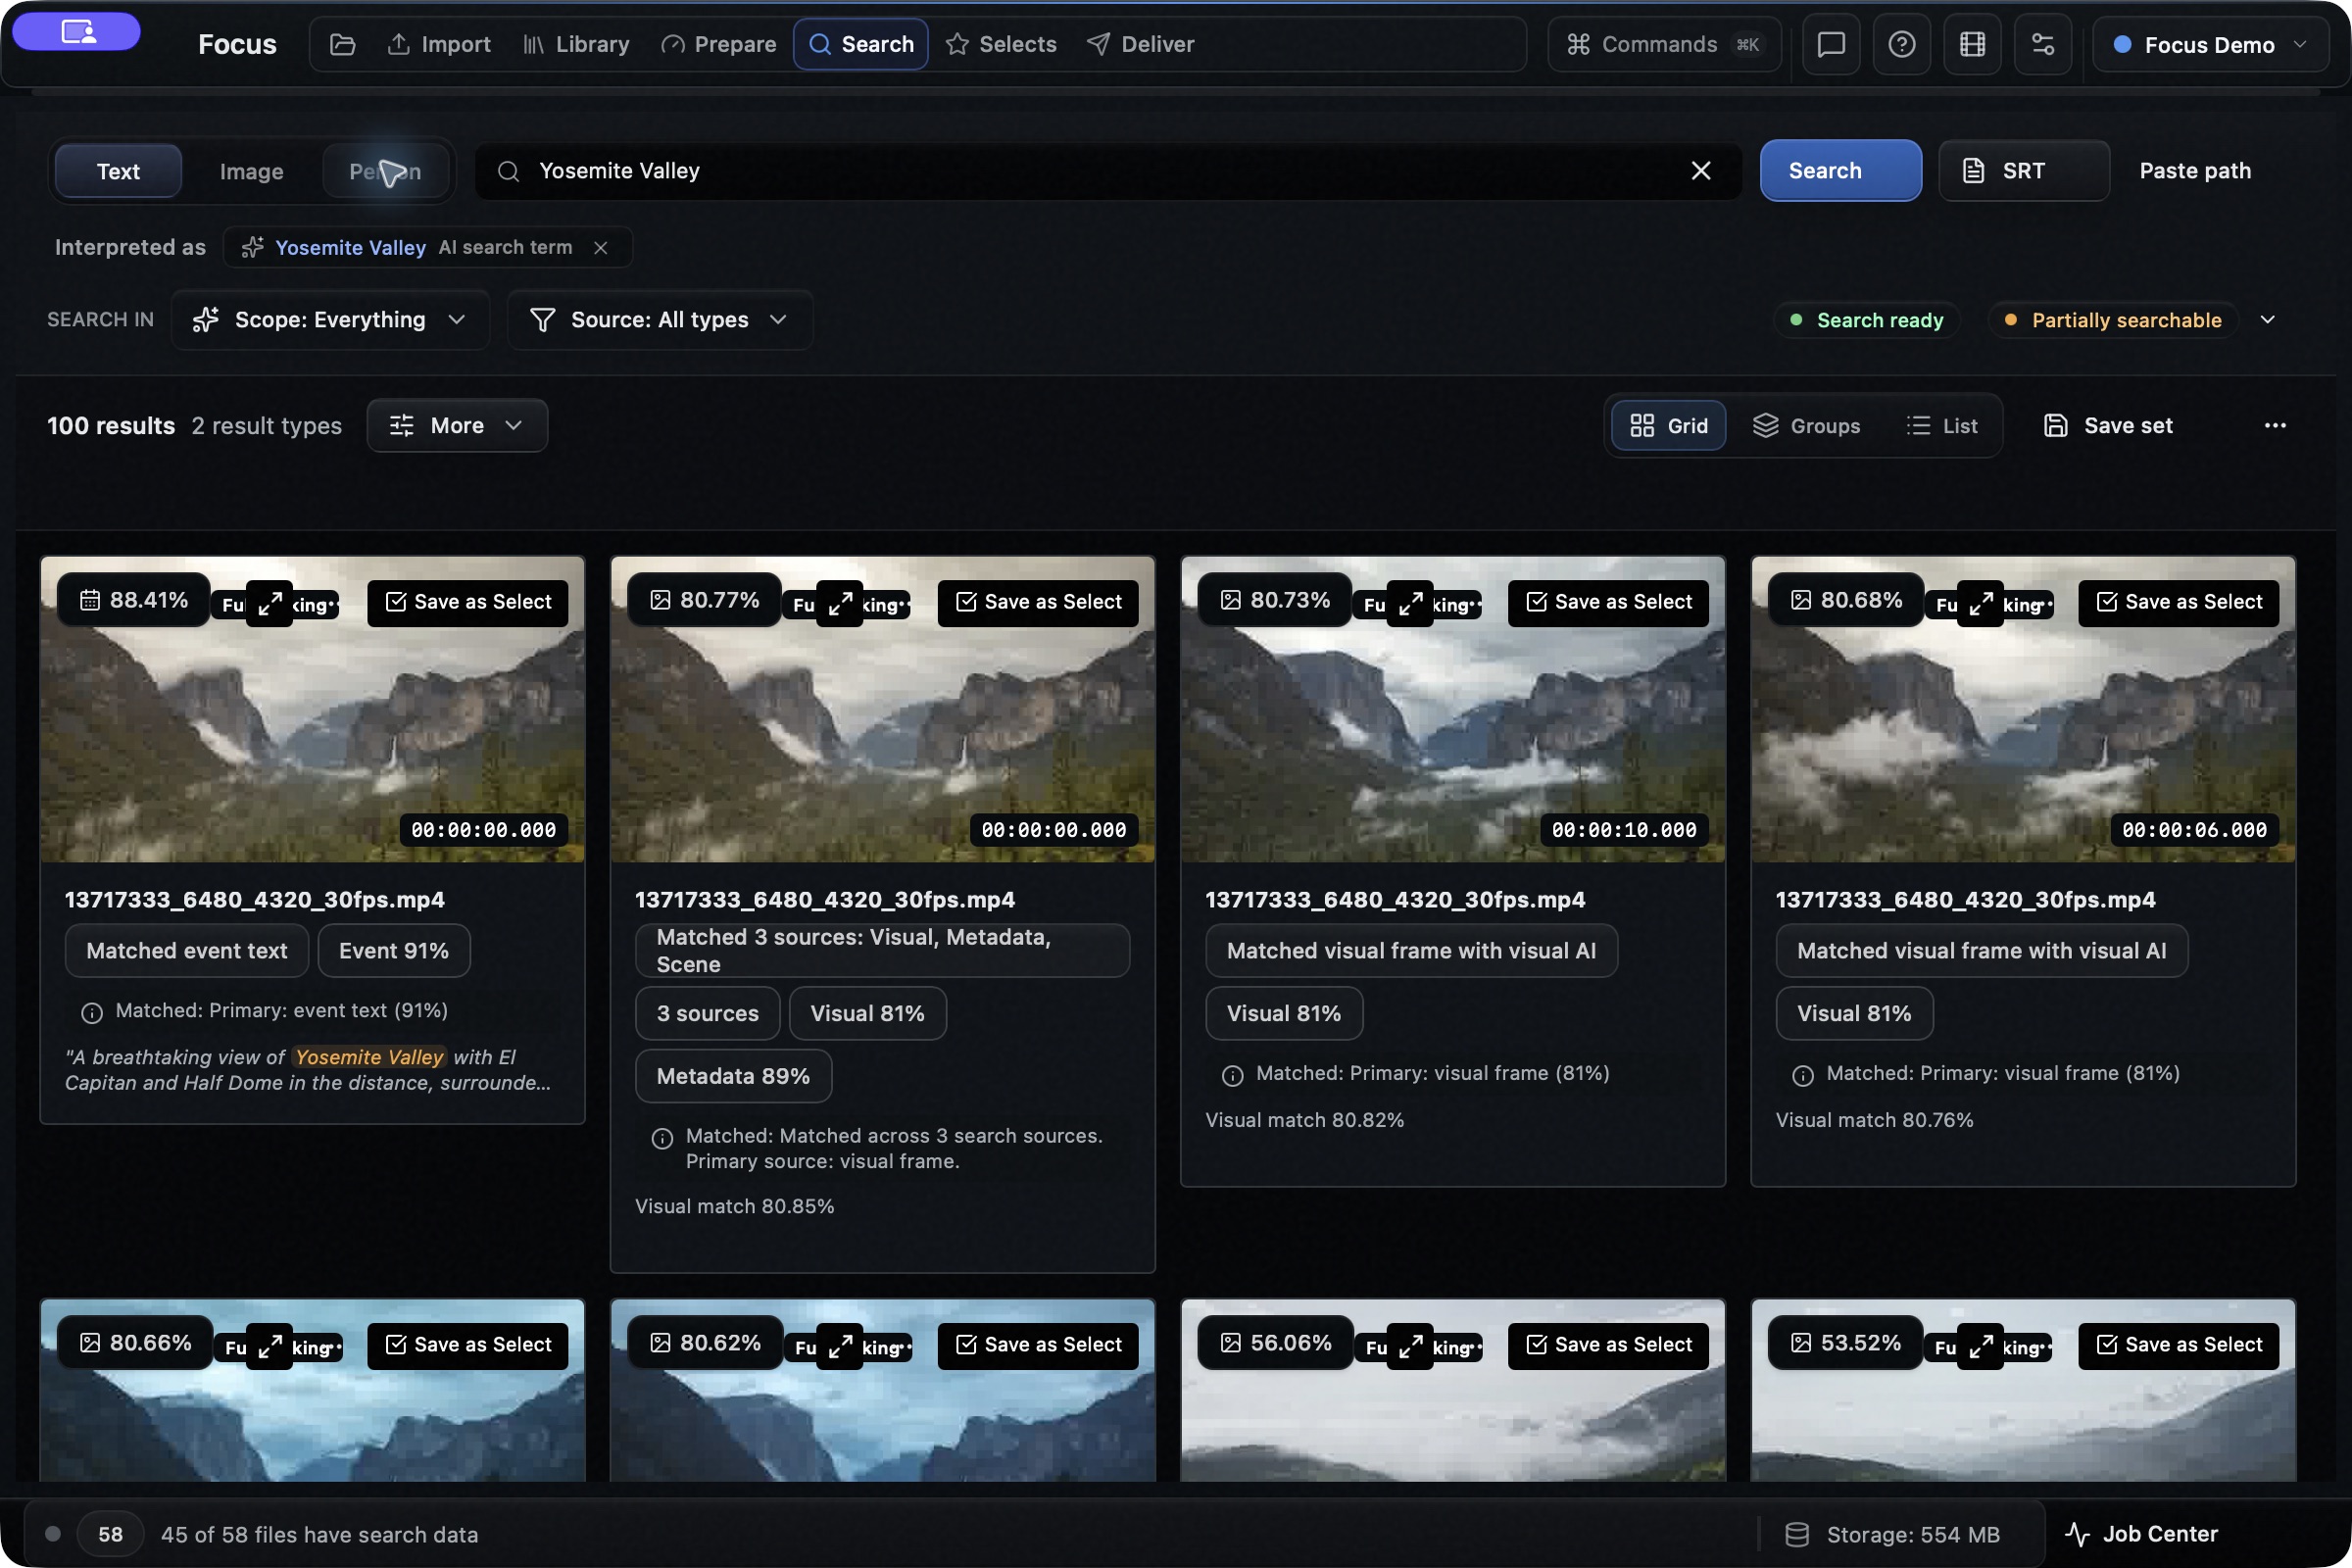Switch the search mode to Text

pyautogui.click(x=118, y=171)
